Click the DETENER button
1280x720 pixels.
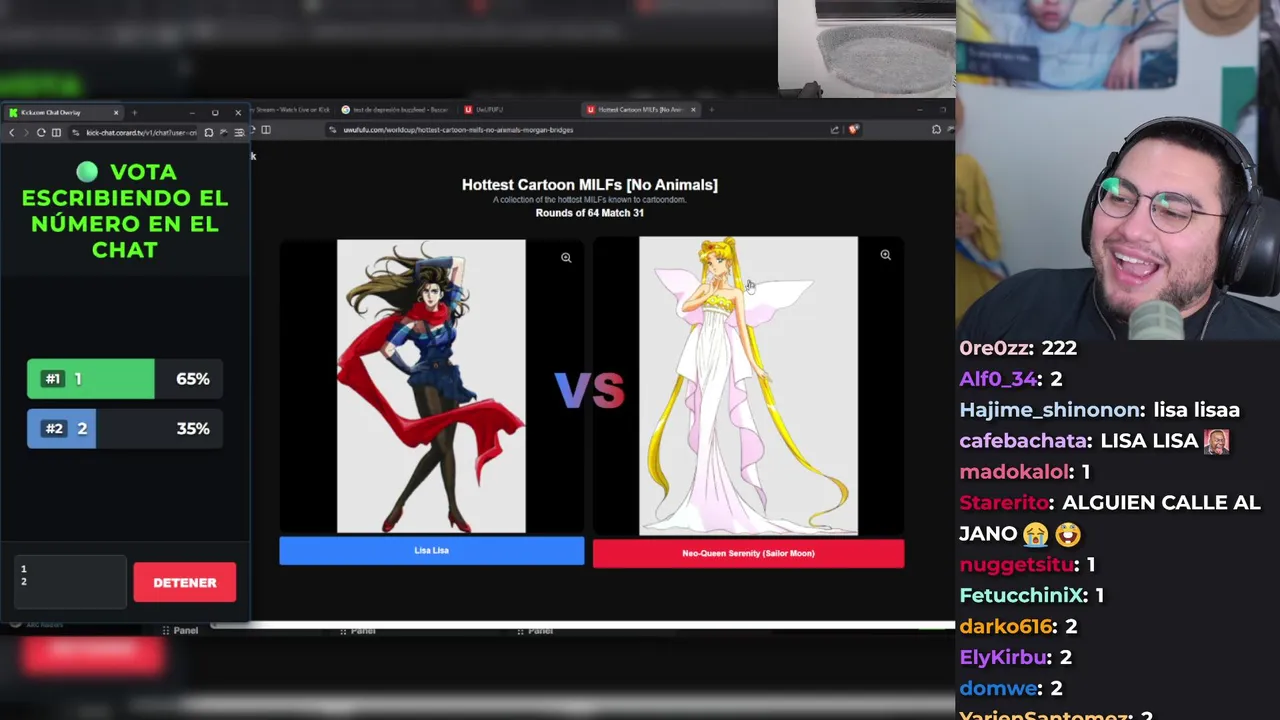coord(184,582)
